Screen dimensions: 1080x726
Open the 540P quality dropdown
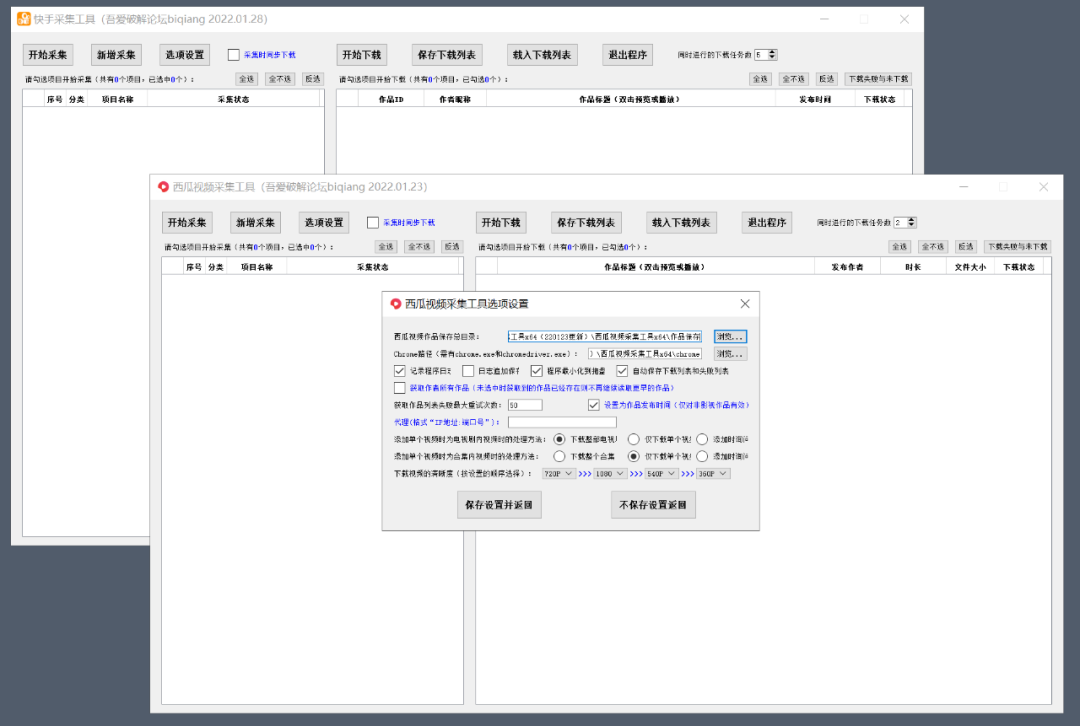coord(661,474)
